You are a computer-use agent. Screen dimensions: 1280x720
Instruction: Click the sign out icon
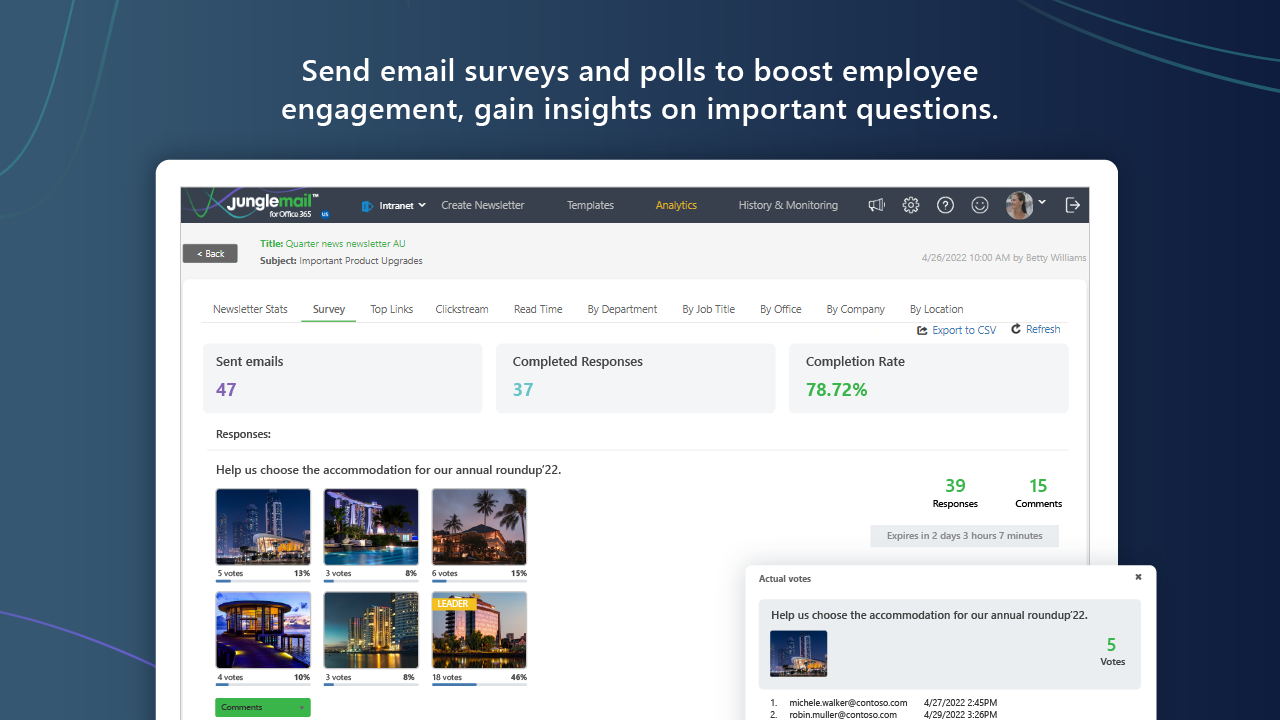click(1072, 205)
